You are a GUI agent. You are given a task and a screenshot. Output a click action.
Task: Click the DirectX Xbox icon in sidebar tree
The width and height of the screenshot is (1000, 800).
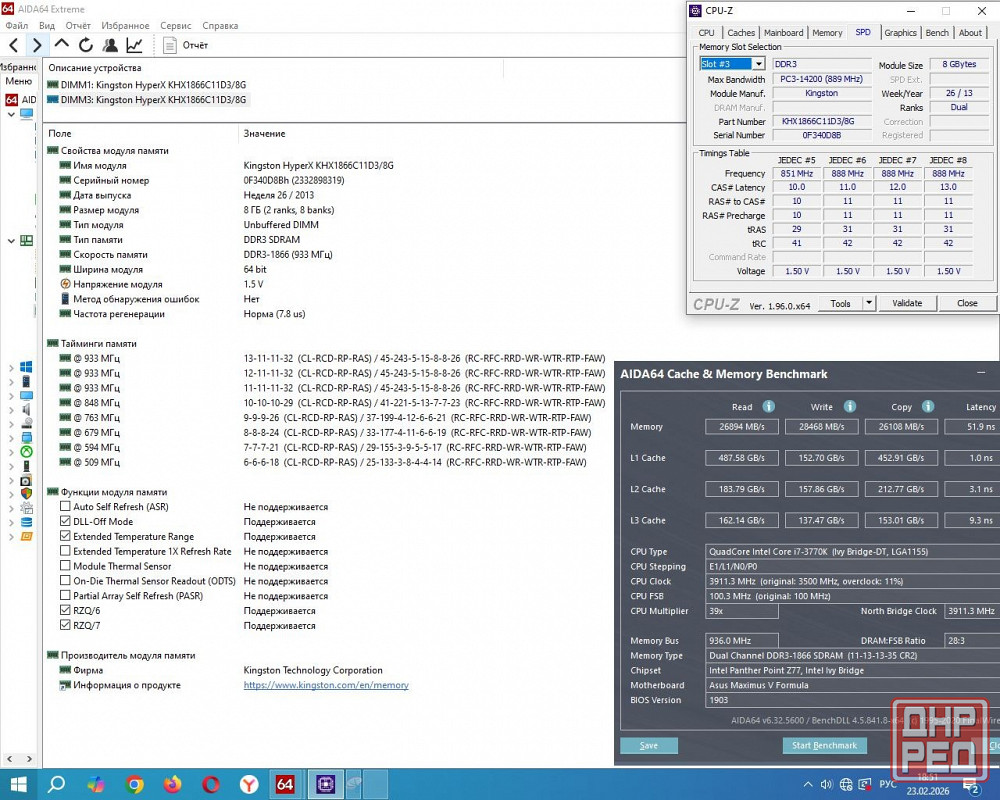[26, 451]
